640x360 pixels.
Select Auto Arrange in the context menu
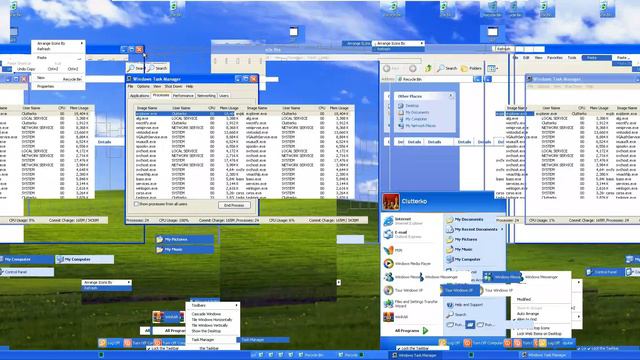click(x=528, y=313)
